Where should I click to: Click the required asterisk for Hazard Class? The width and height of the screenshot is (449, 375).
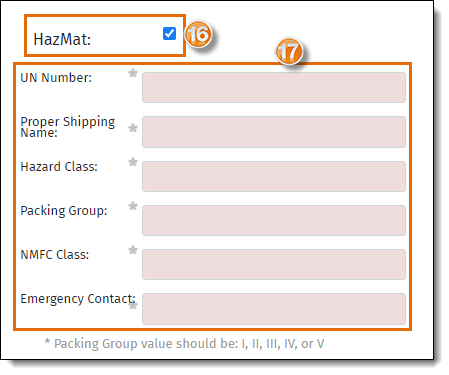tap(133, 162)
